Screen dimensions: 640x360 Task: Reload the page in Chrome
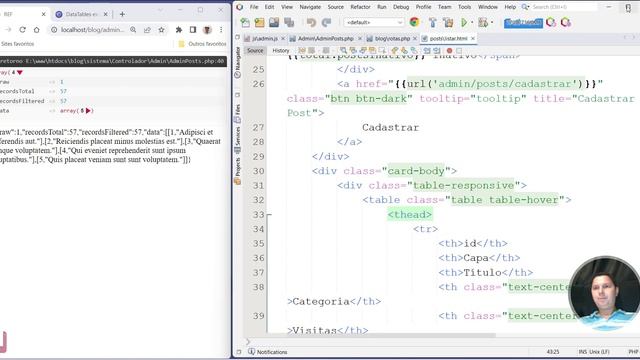tap(22, 30)
